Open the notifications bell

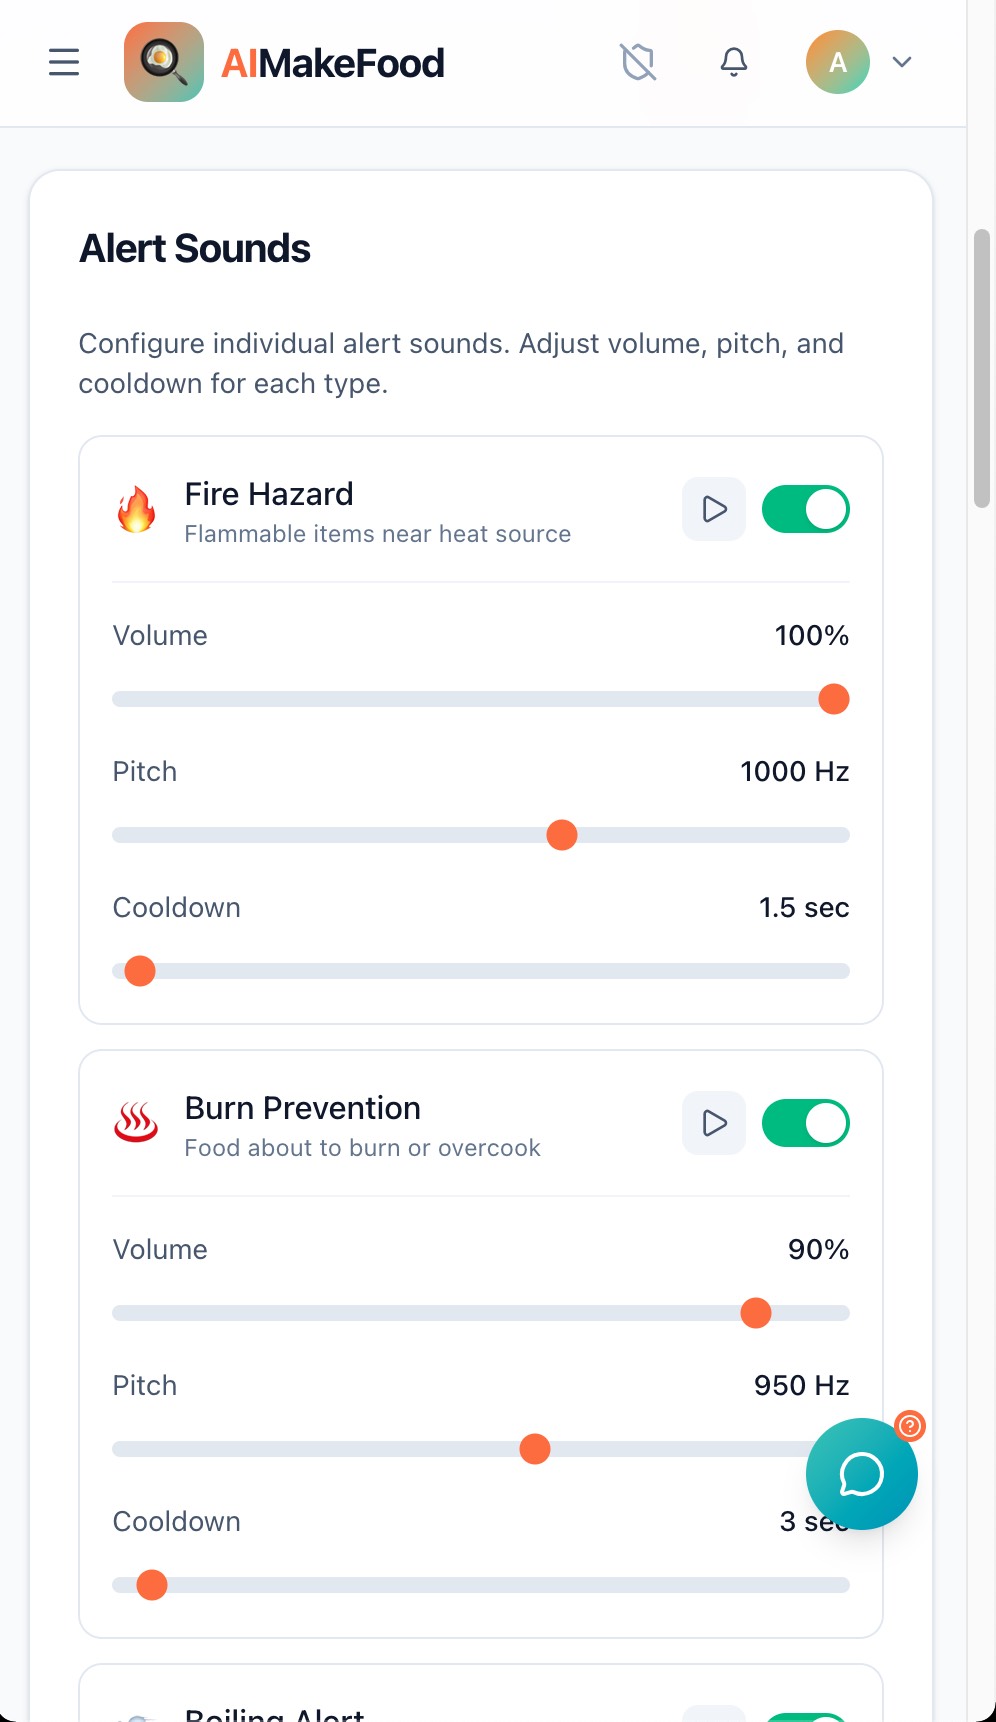tap(734, 62)
